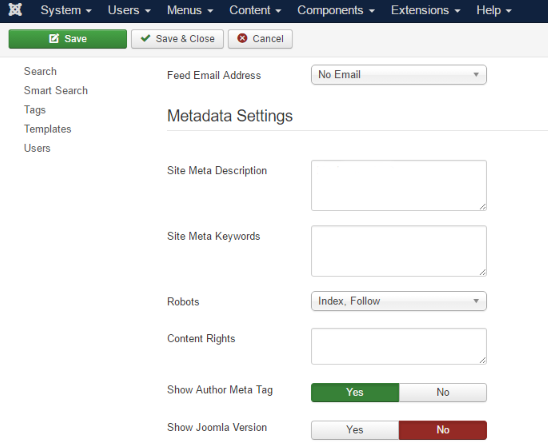Click the Site Meta Keywords text area
This screenshot has height=448, width=548.
pos(399,251)
